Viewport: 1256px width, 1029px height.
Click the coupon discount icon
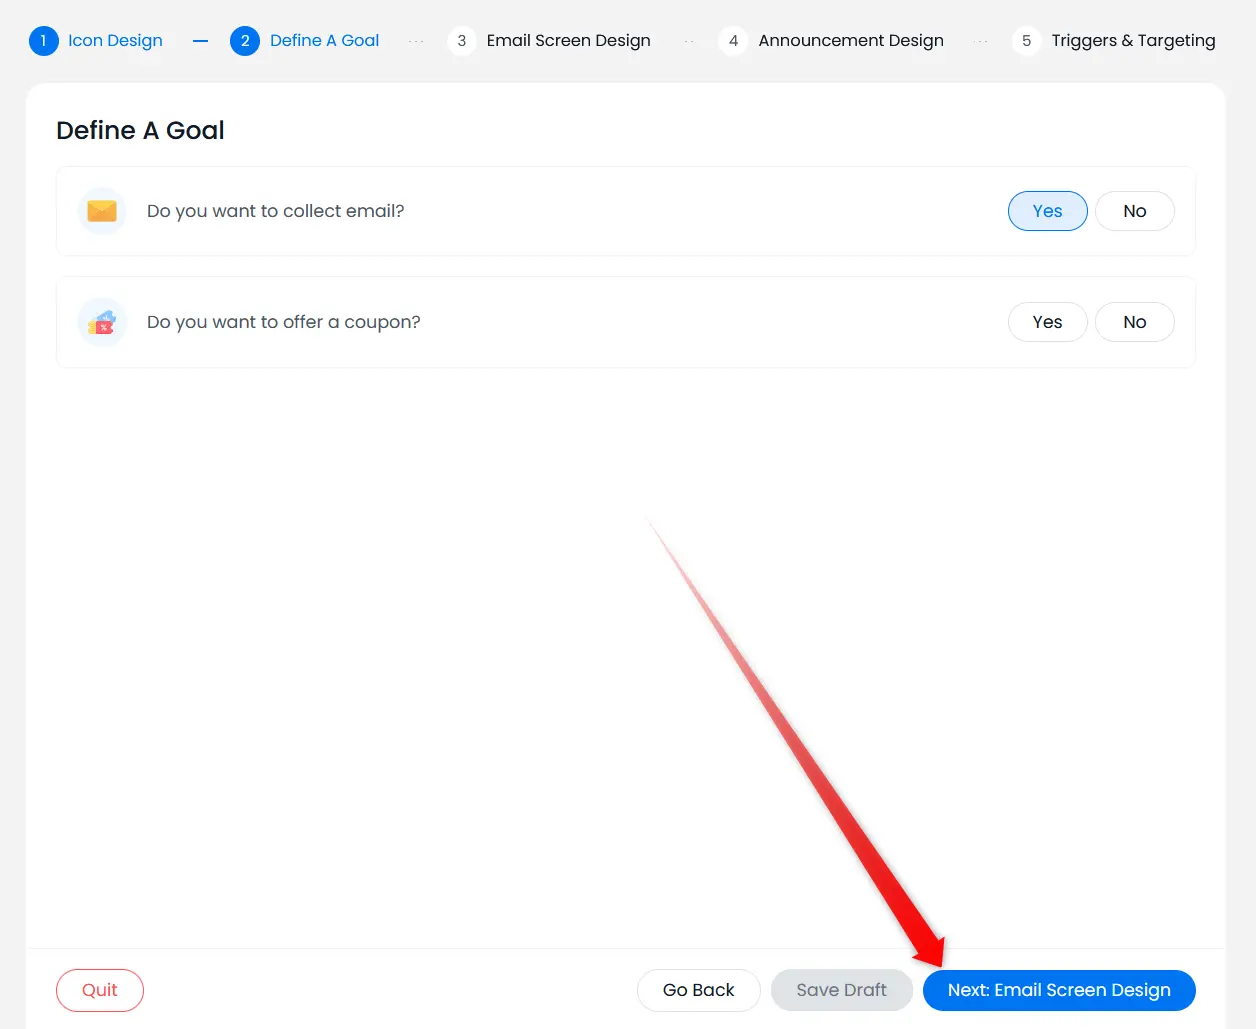point(102,322)
